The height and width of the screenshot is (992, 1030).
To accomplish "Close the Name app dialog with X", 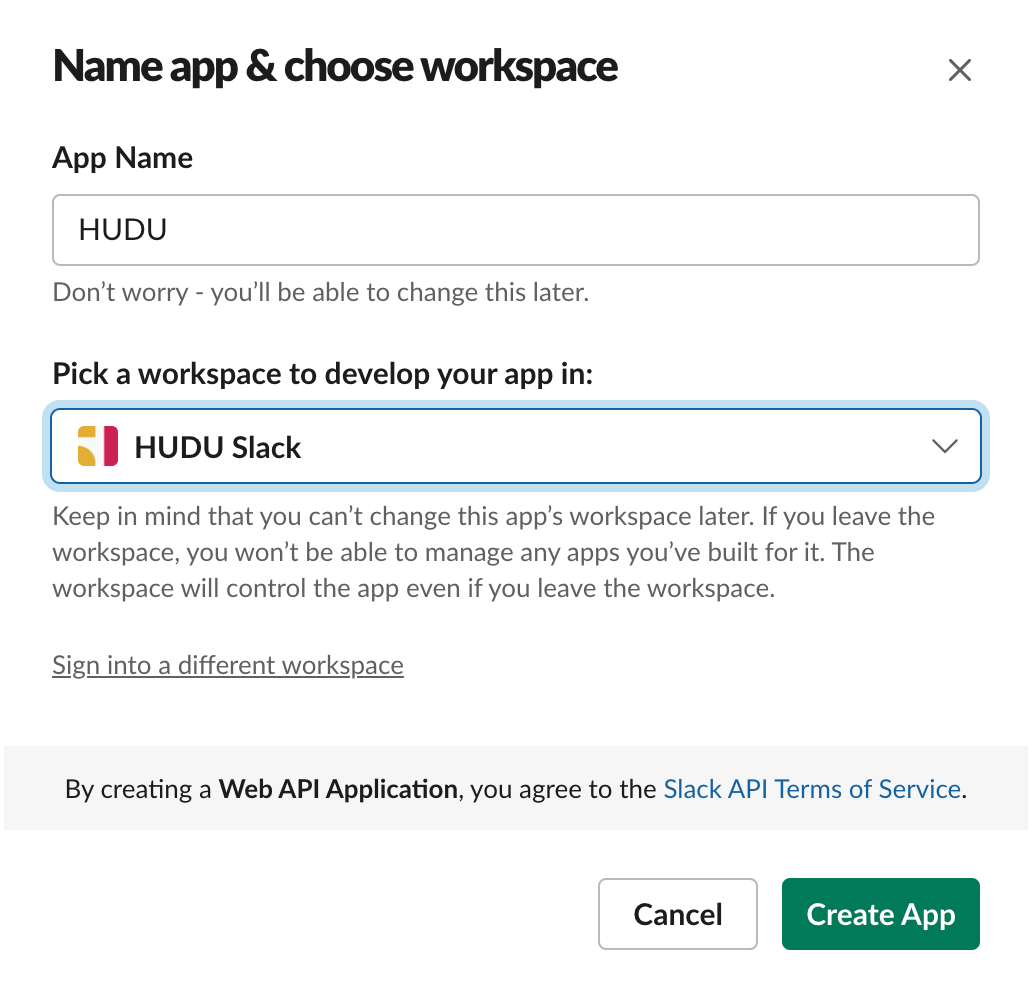I will pyautogui.click(x=959, y=70).
